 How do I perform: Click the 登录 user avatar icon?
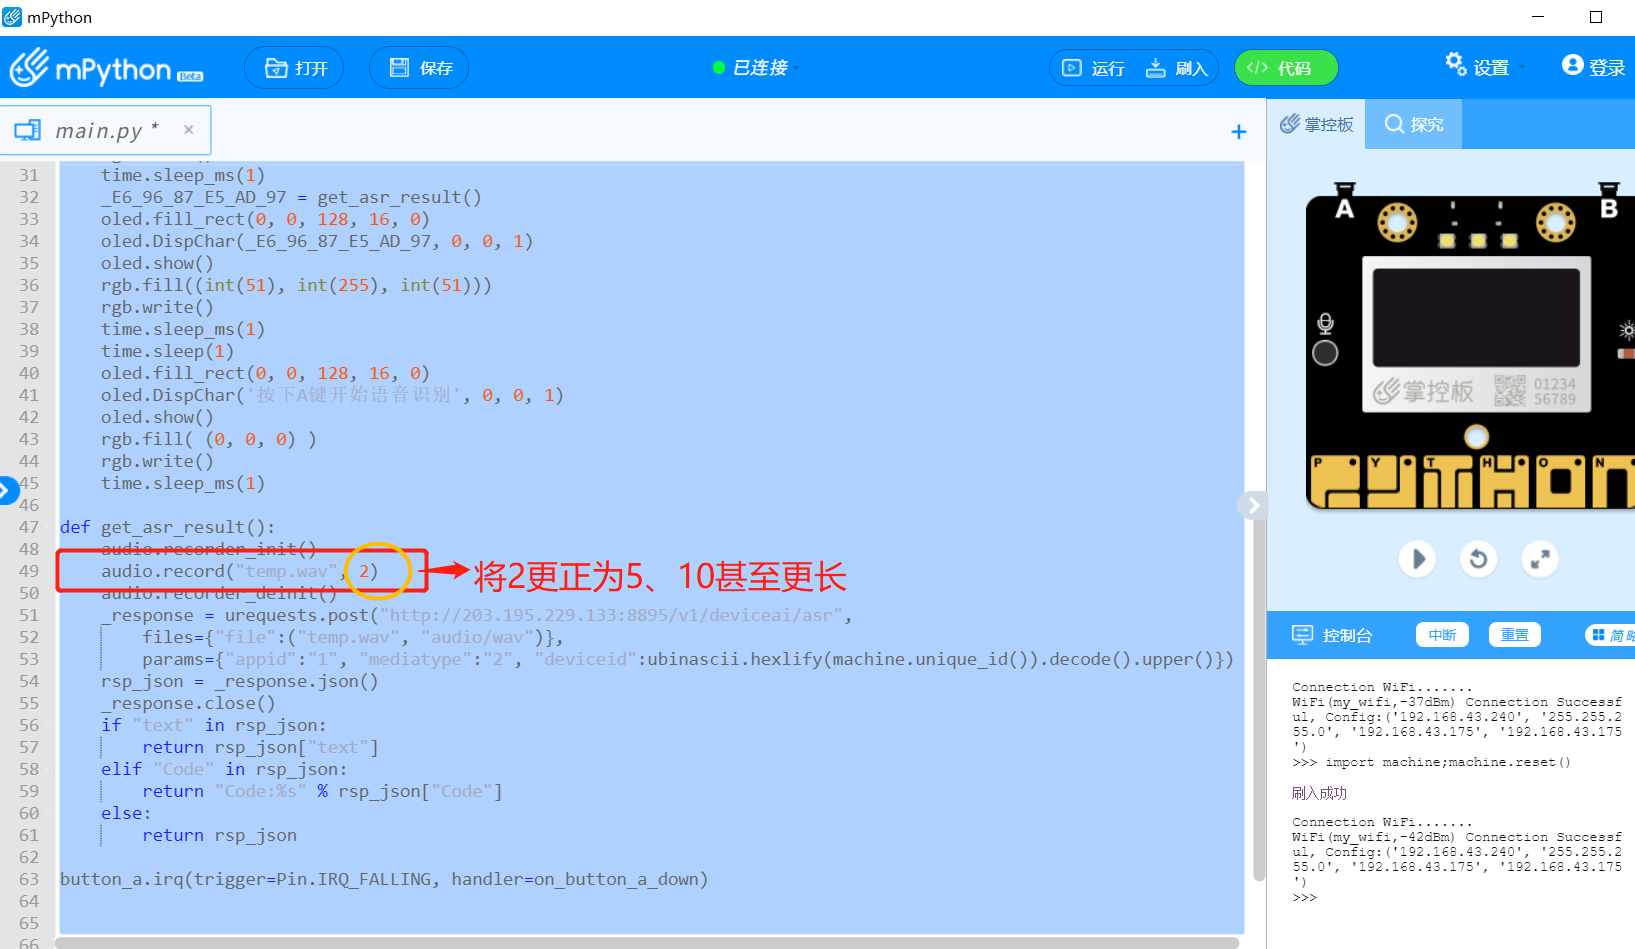point(1572,65)
